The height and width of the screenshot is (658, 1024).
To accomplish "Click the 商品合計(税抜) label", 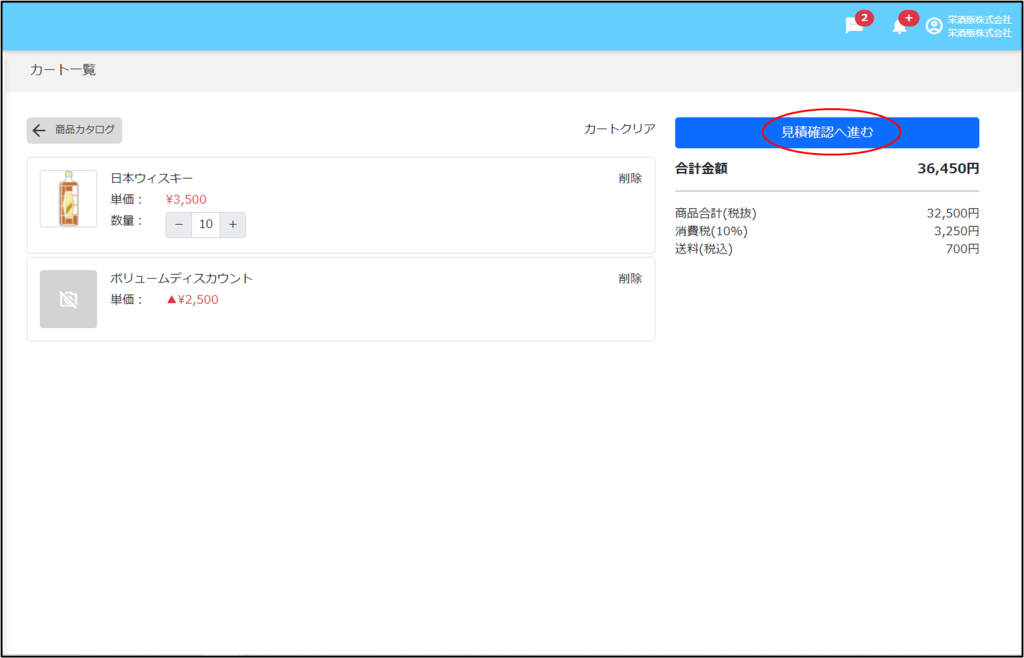I will (x=716, y=213).
